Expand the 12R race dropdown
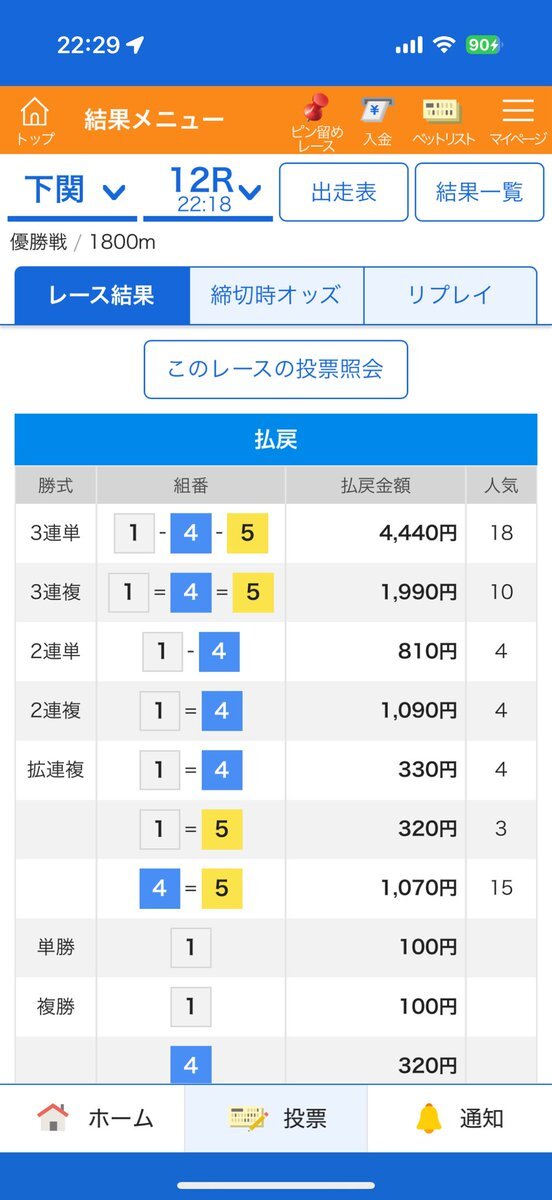This screenshot has height=1200, width=552. [208, 191]
